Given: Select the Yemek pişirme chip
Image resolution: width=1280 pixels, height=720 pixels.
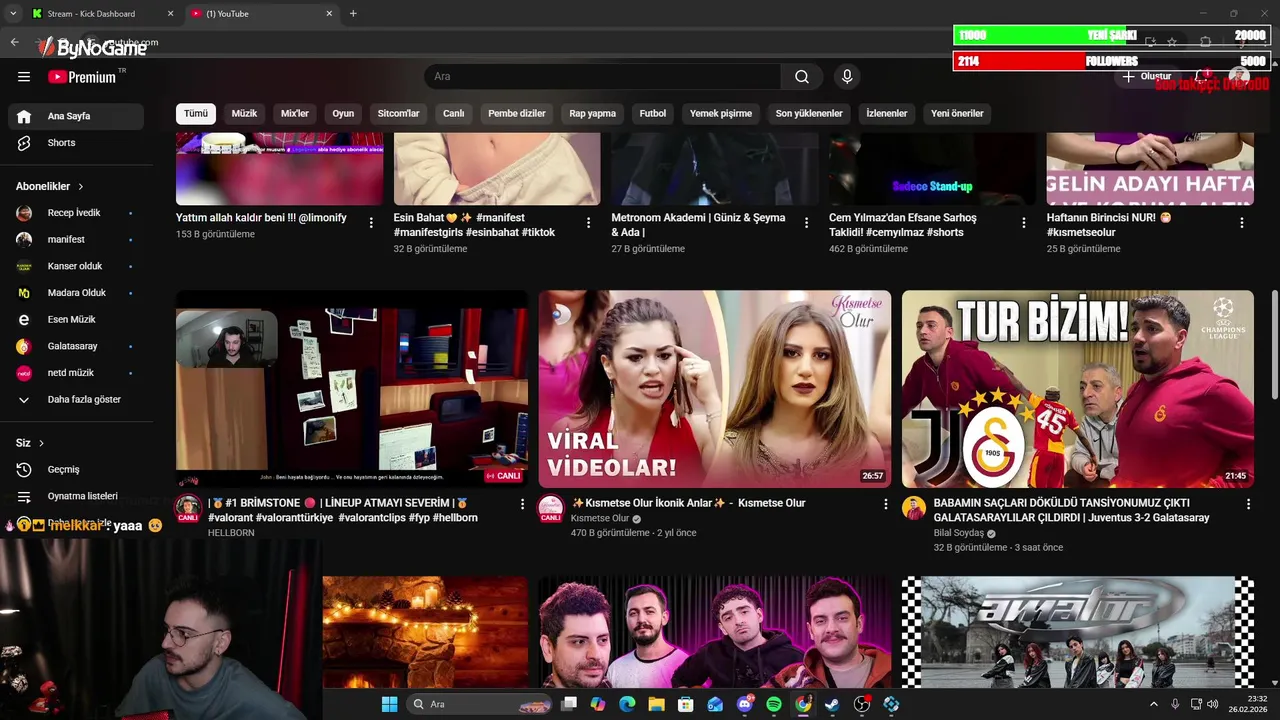Looking at the screenshot, I should point(721,113).
